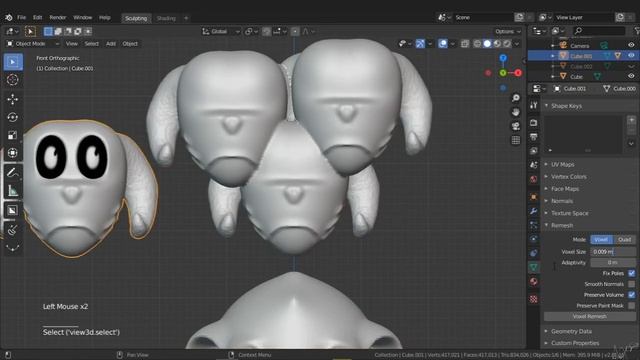The image size is (640, 360).
Task: Open the Render menu
Action: pyautogui.click(x=58, y=18)
